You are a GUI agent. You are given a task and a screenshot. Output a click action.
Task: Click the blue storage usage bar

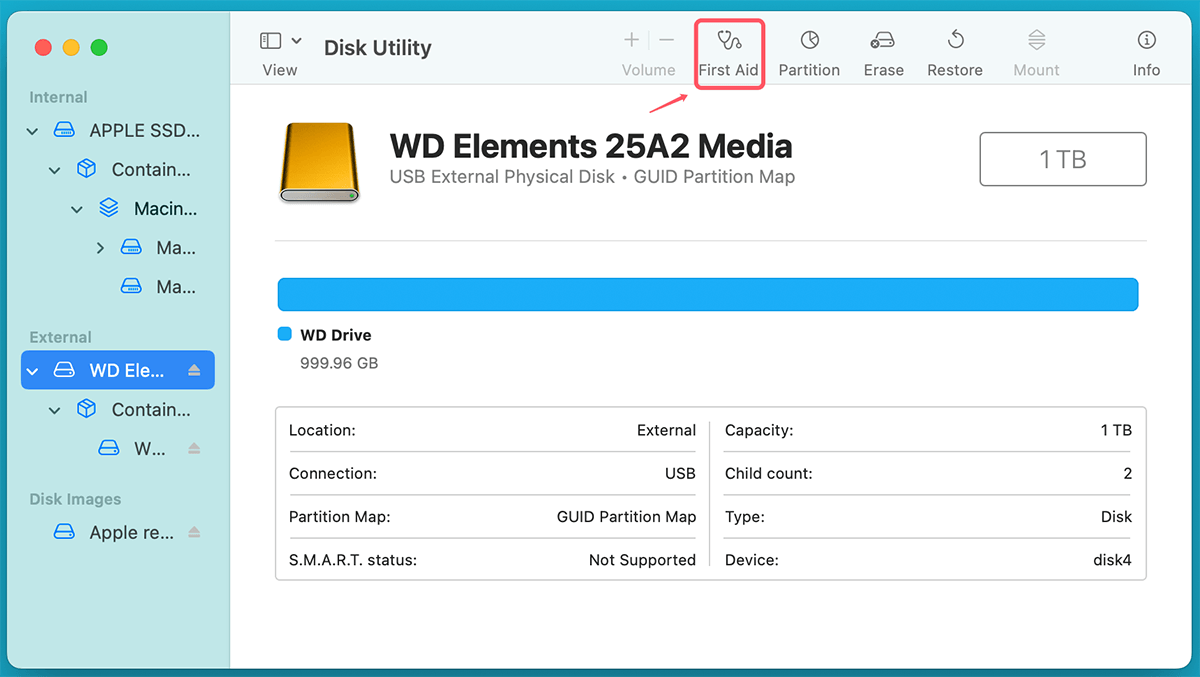[x=708, y=294]
